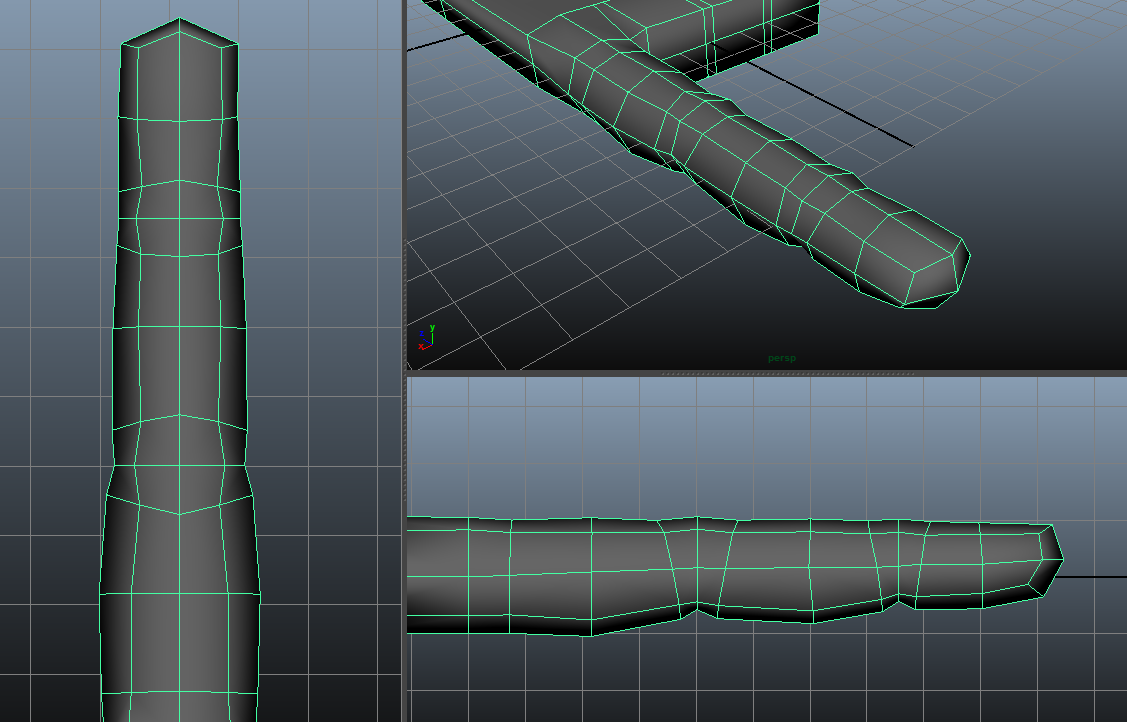
Task: Select the lower knuckle's bottom chevron point in front view
Action: [x=180, y=514]
